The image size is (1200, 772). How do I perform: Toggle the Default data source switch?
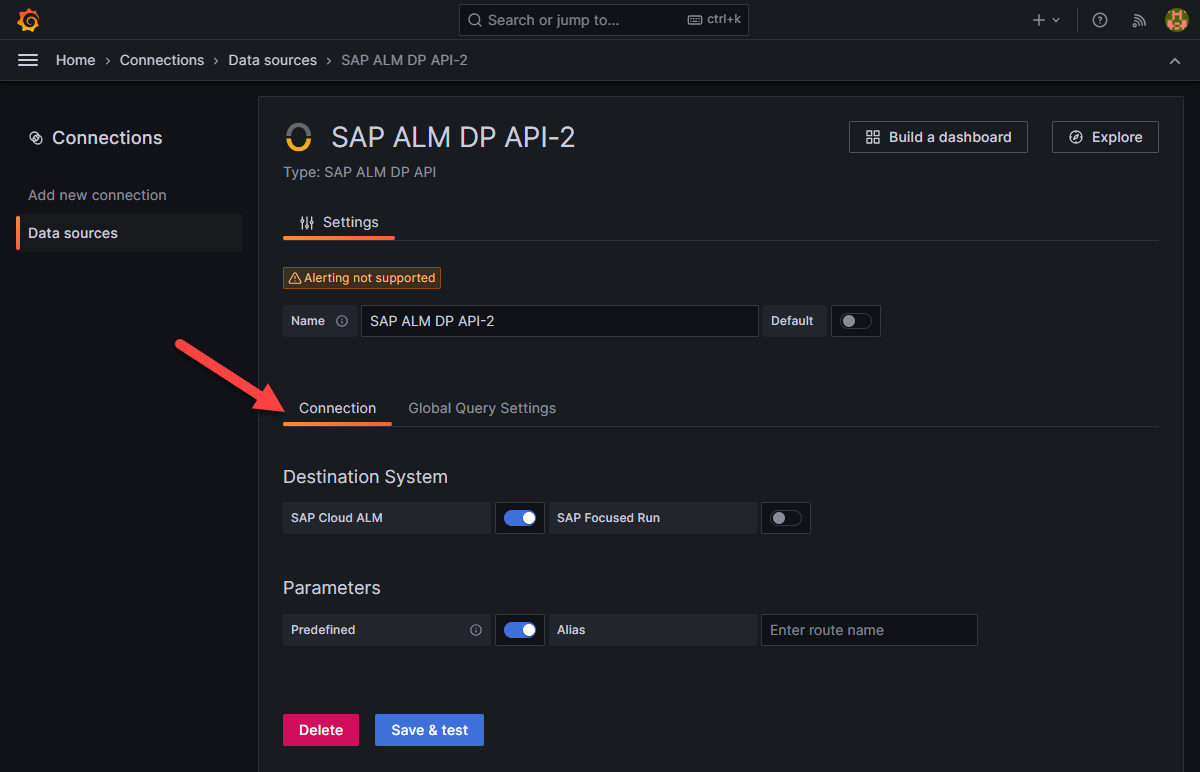pyautogui.click(x=856, y=321)
